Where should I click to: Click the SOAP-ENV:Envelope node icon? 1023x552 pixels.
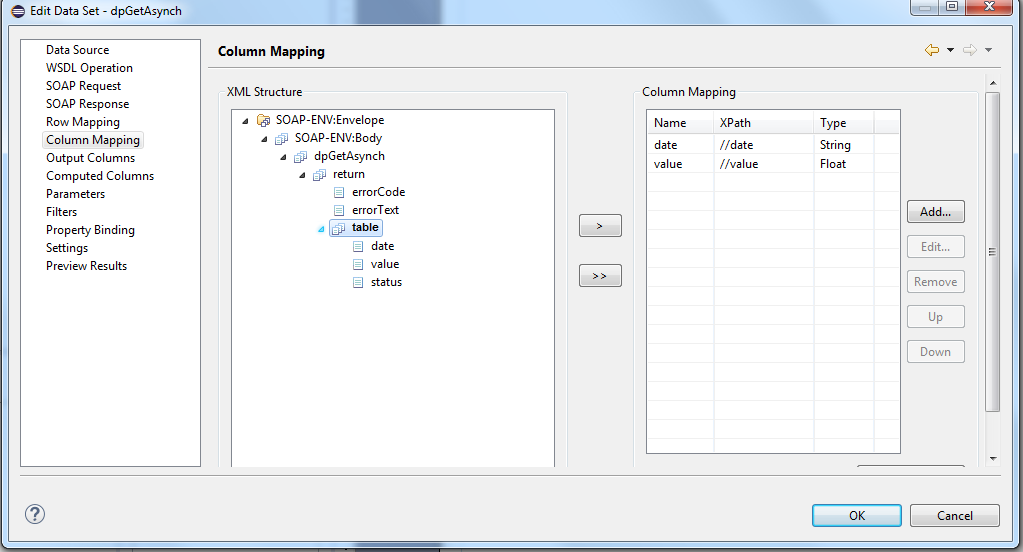263,121
